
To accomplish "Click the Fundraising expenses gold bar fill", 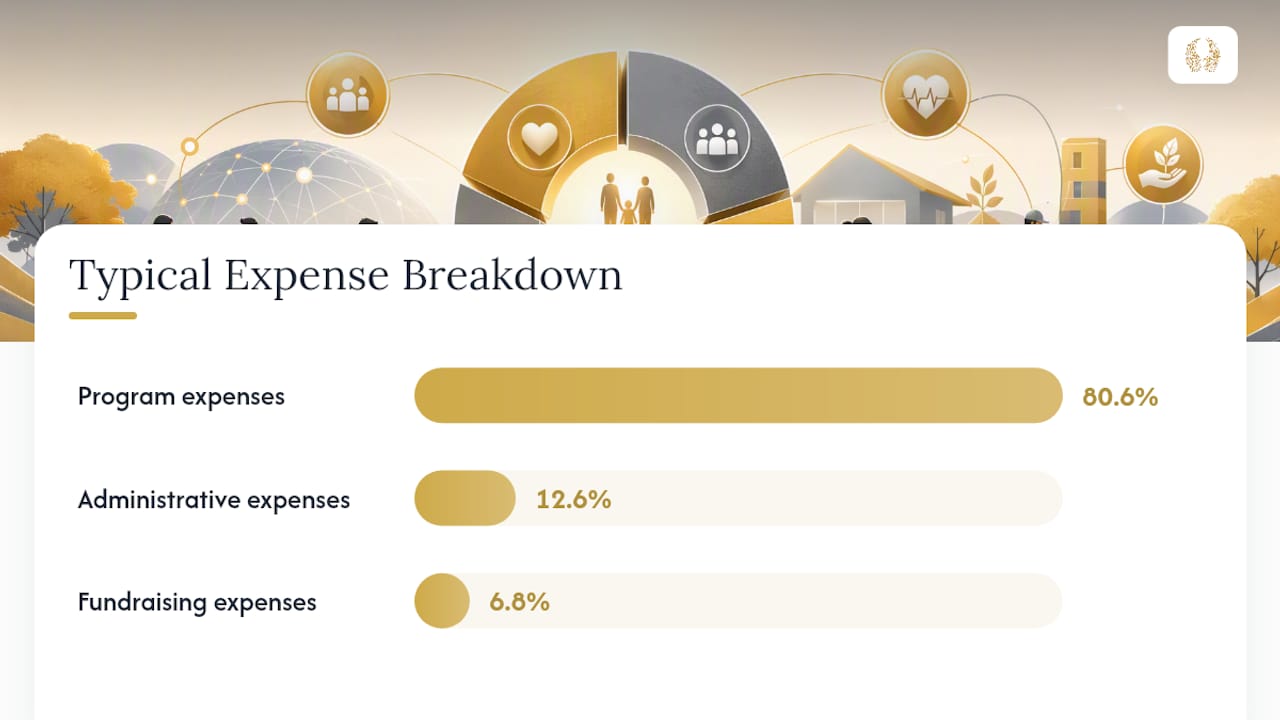I will [442, 601].
